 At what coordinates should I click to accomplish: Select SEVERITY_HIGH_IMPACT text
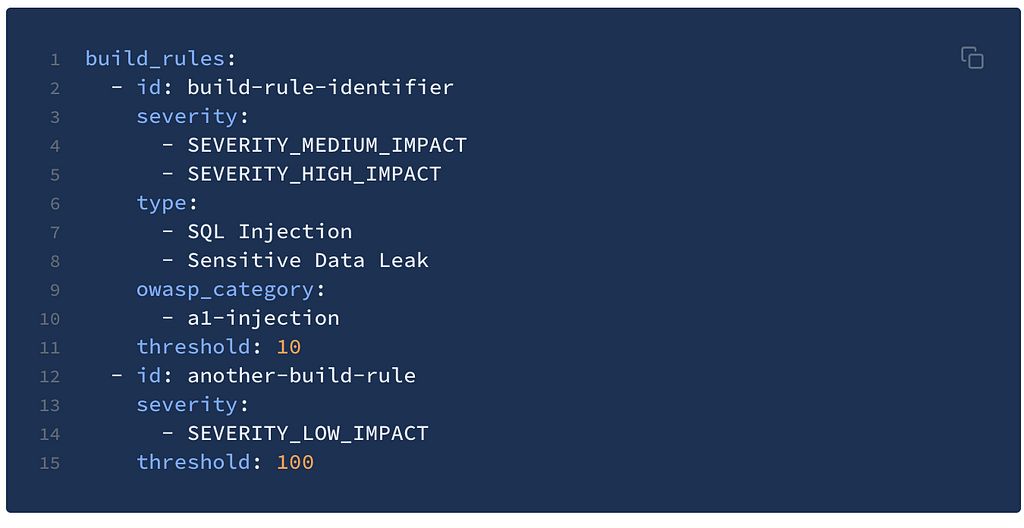(314, 174)
